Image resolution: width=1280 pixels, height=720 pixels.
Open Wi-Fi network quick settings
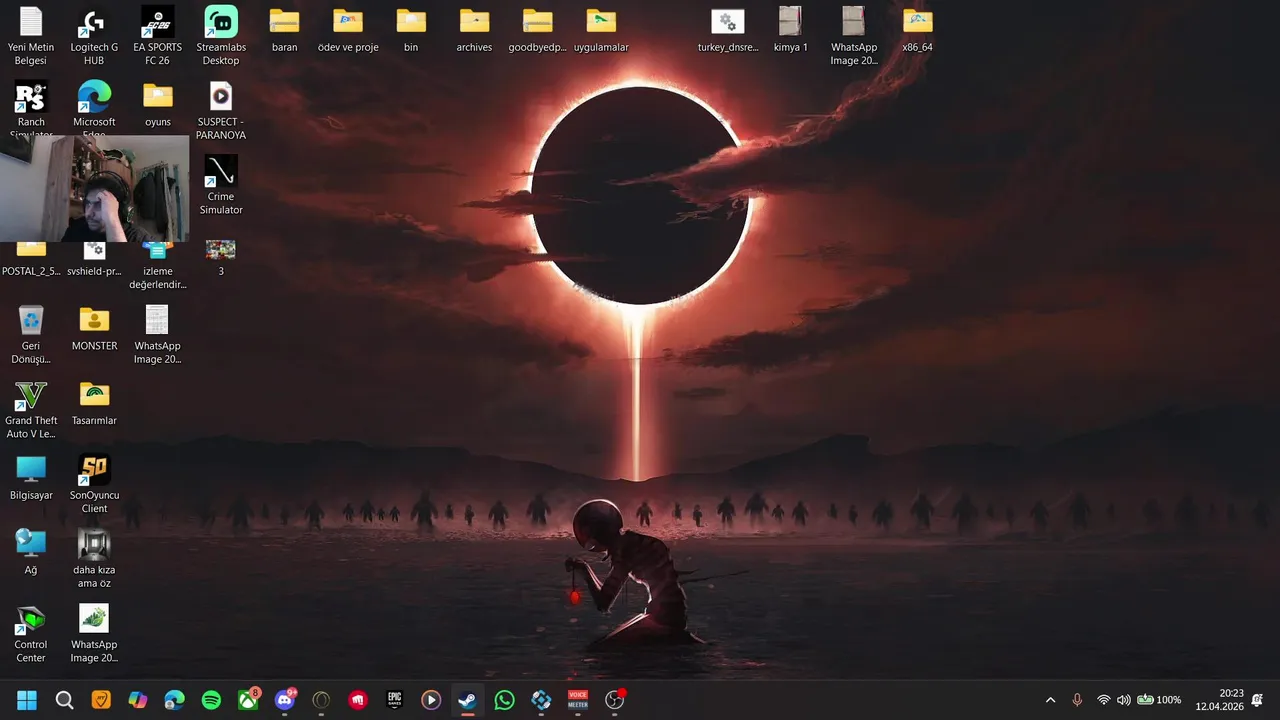(x=1104, y=700)
